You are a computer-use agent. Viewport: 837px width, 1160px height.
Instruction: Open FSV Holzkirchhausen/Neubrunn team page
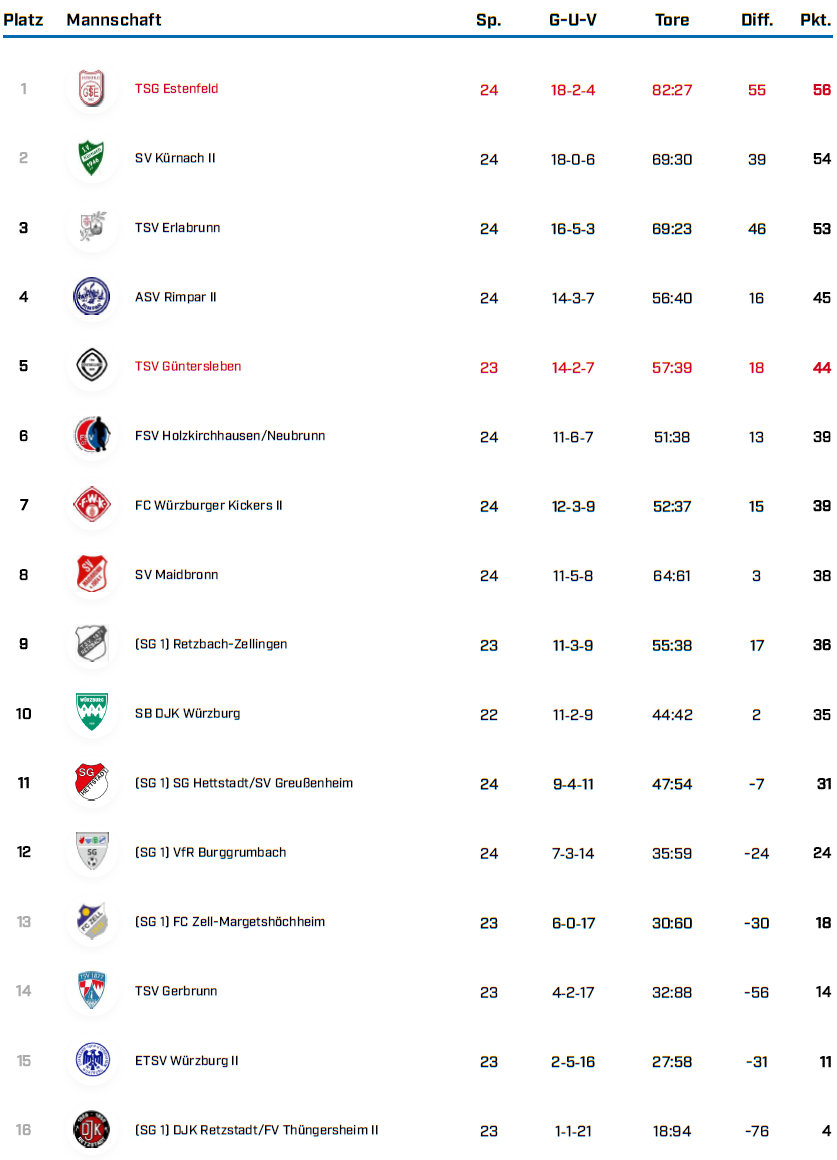[x=229, y=436]
